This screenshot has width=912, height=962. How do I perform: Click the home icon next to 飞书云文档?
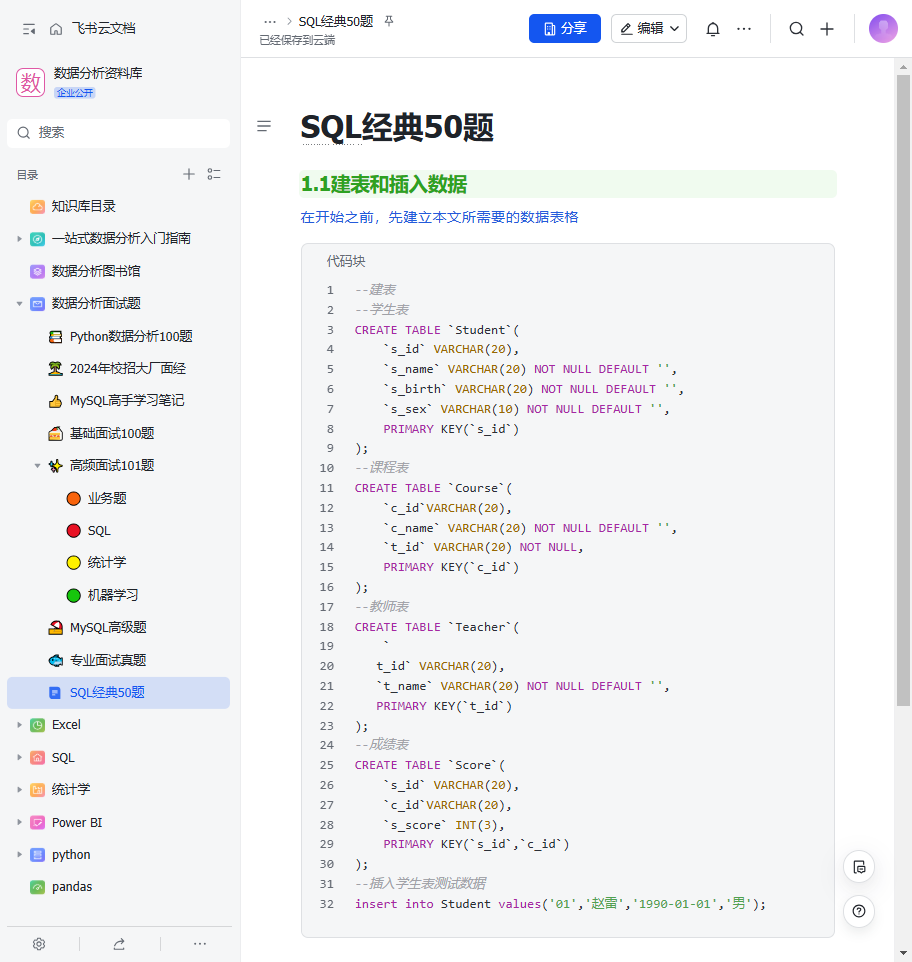tap(57, 28)
